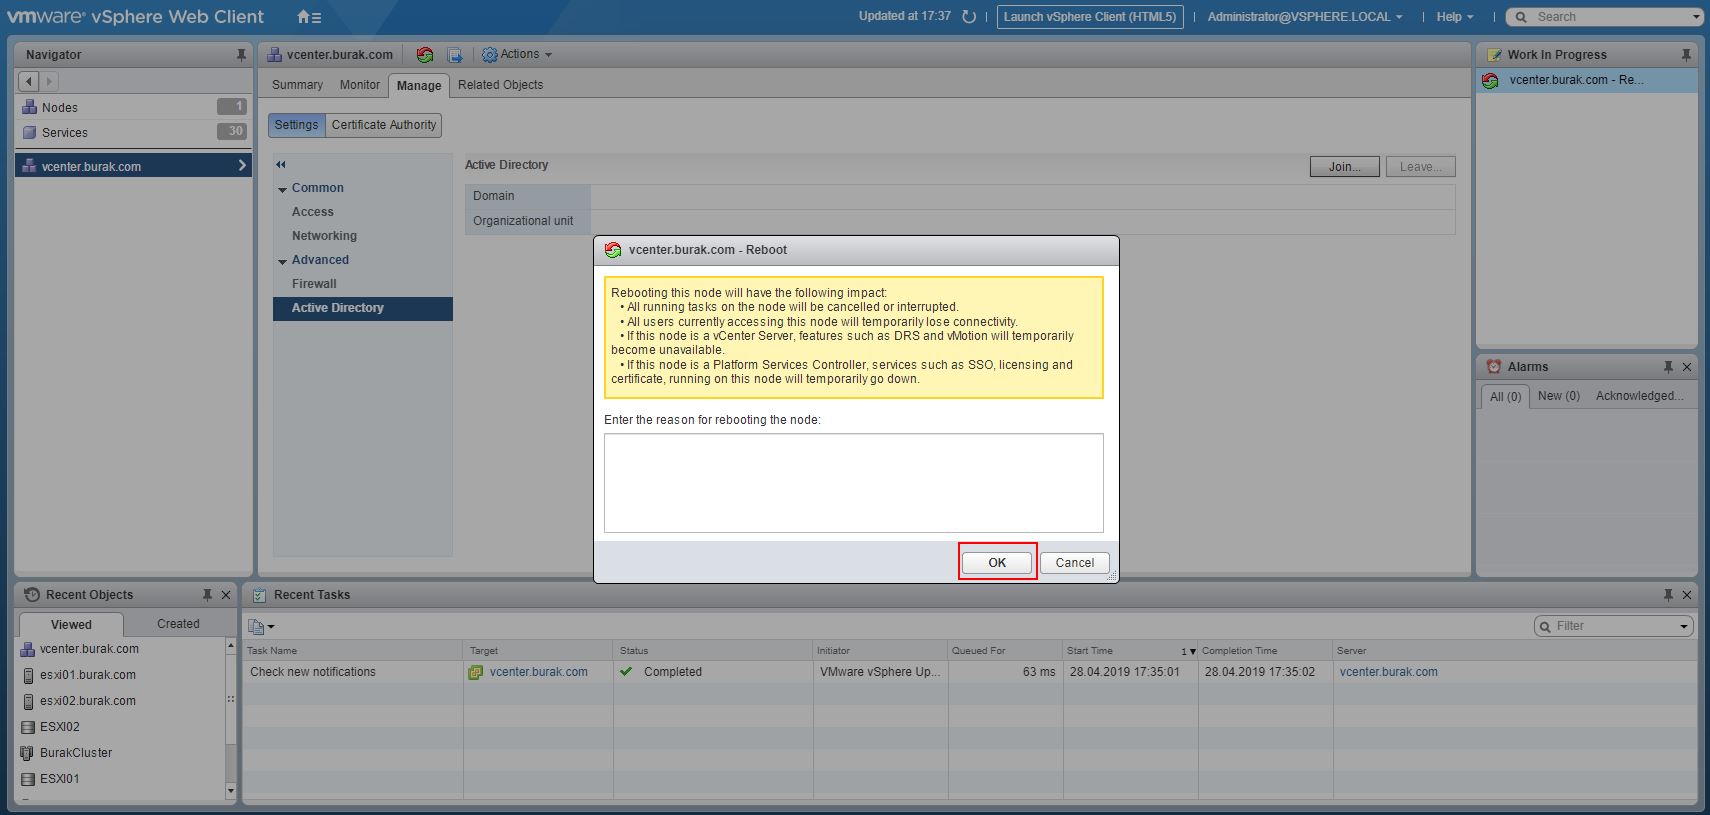Open vcenter.burak.com reboot work-in-progress item
The width and height of the screenshot is (1710, 815).
[1586, 80]
